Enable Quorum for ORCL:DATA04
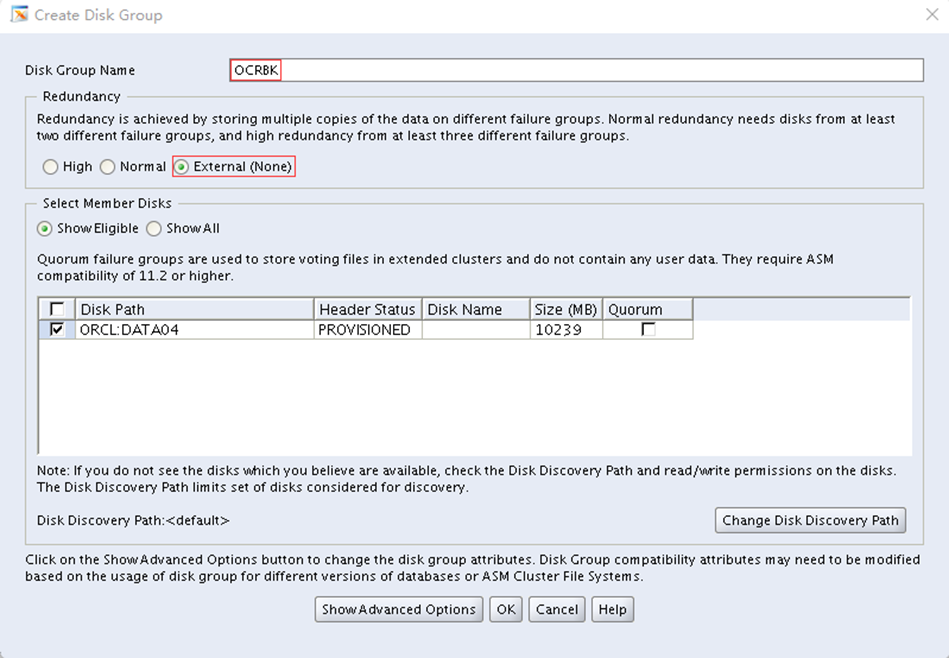Screen dimensions: 949x658 point(648,329)
